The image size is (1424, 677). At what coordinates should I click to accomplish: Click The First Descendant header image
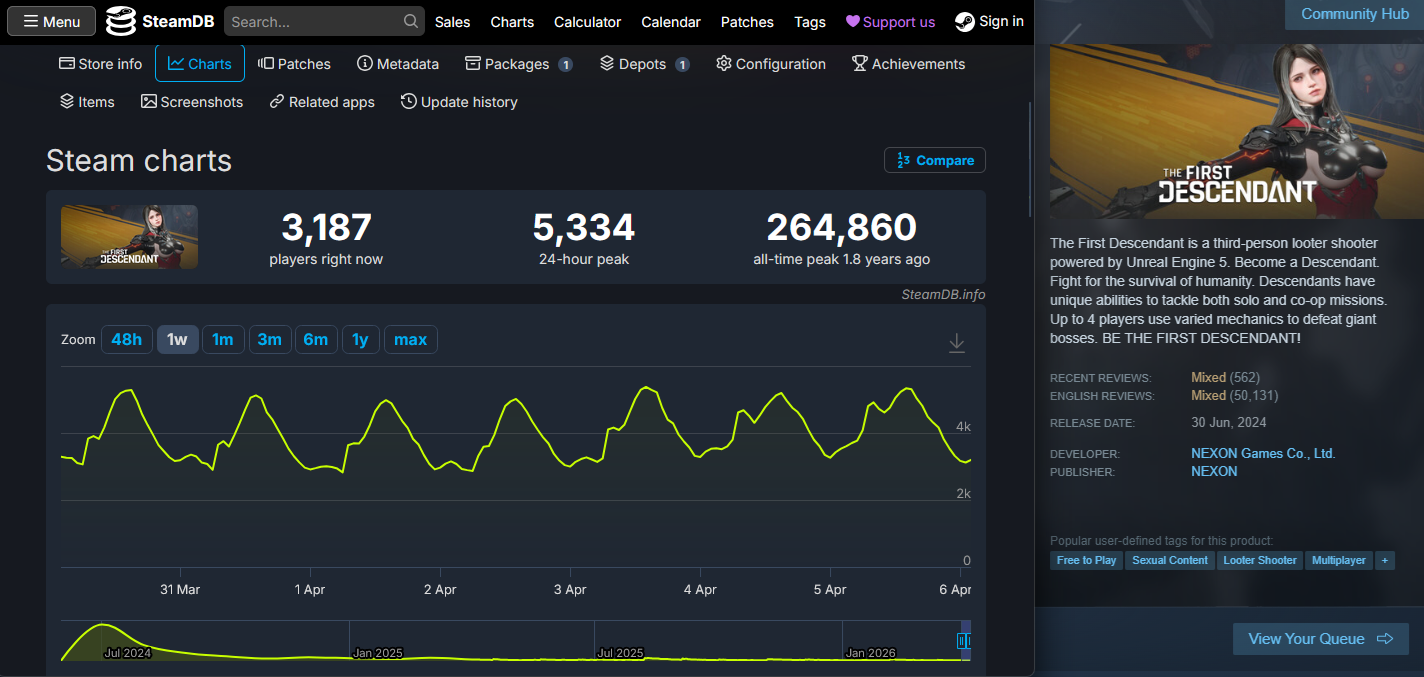click(1236, 131)
